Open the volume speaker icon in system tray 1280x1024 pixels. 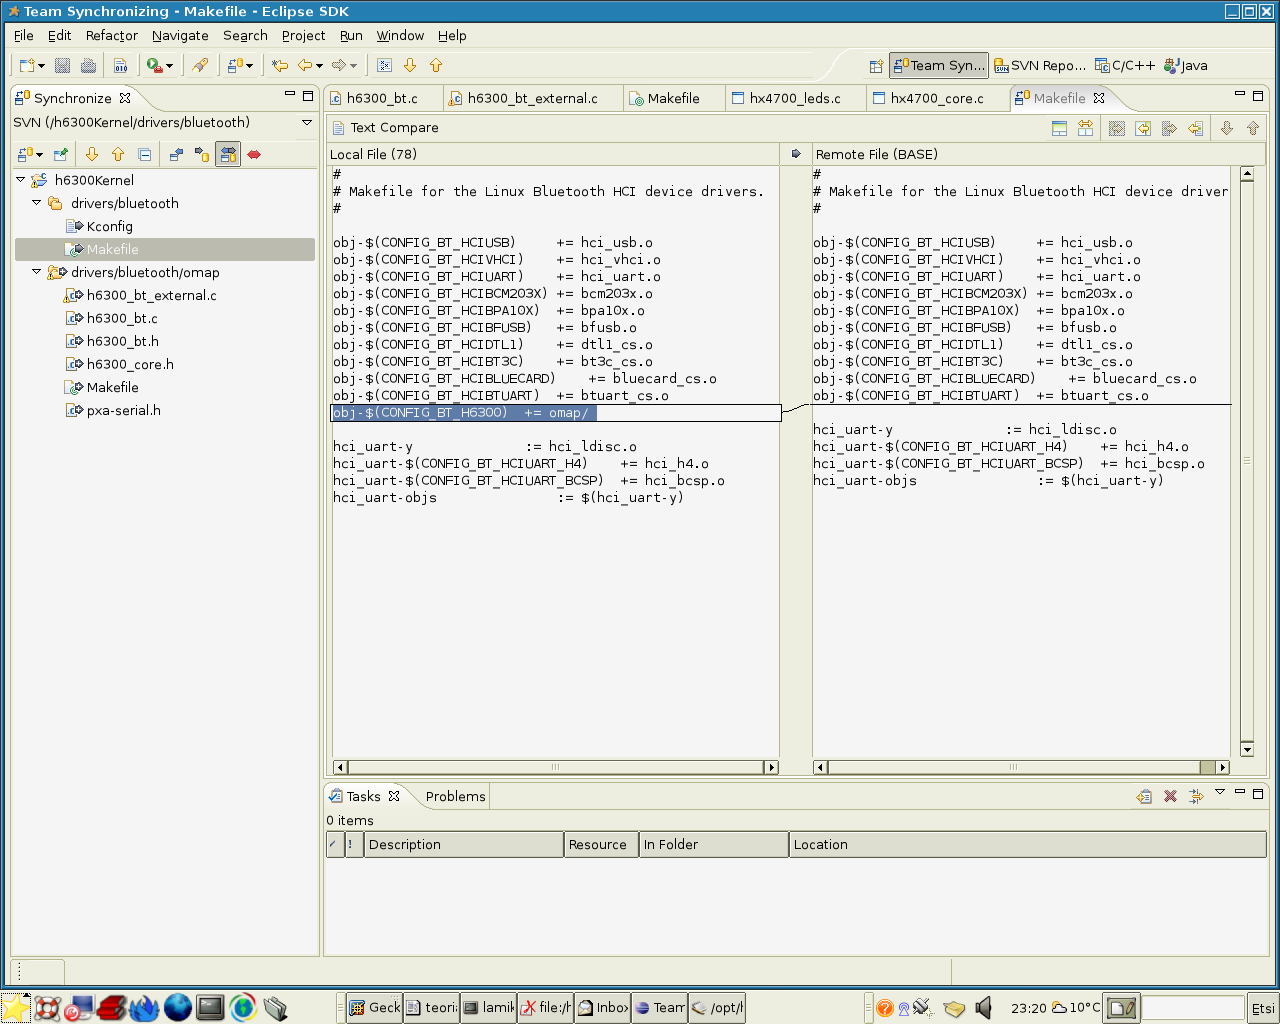(x=984, y=1007)
